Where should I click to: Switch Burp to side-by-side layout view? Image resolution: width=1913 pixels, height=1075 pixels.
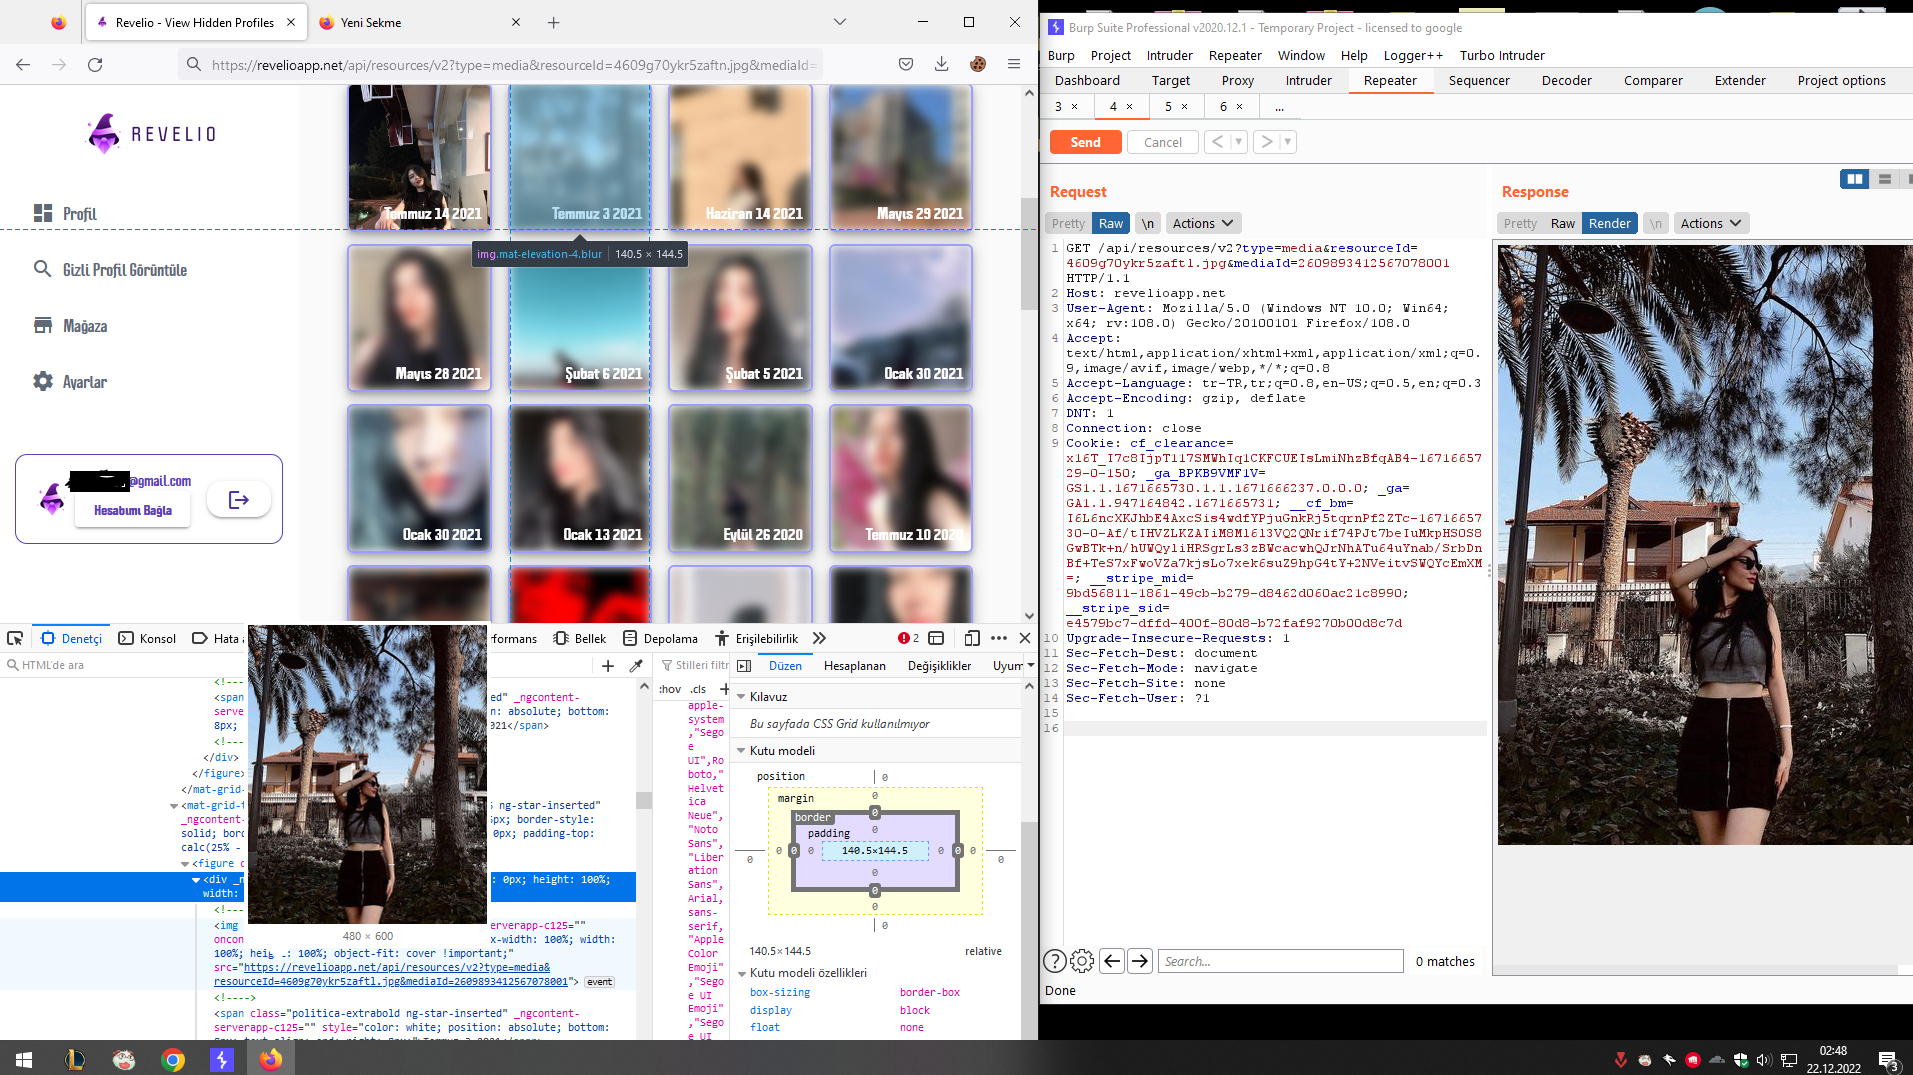1855,179
